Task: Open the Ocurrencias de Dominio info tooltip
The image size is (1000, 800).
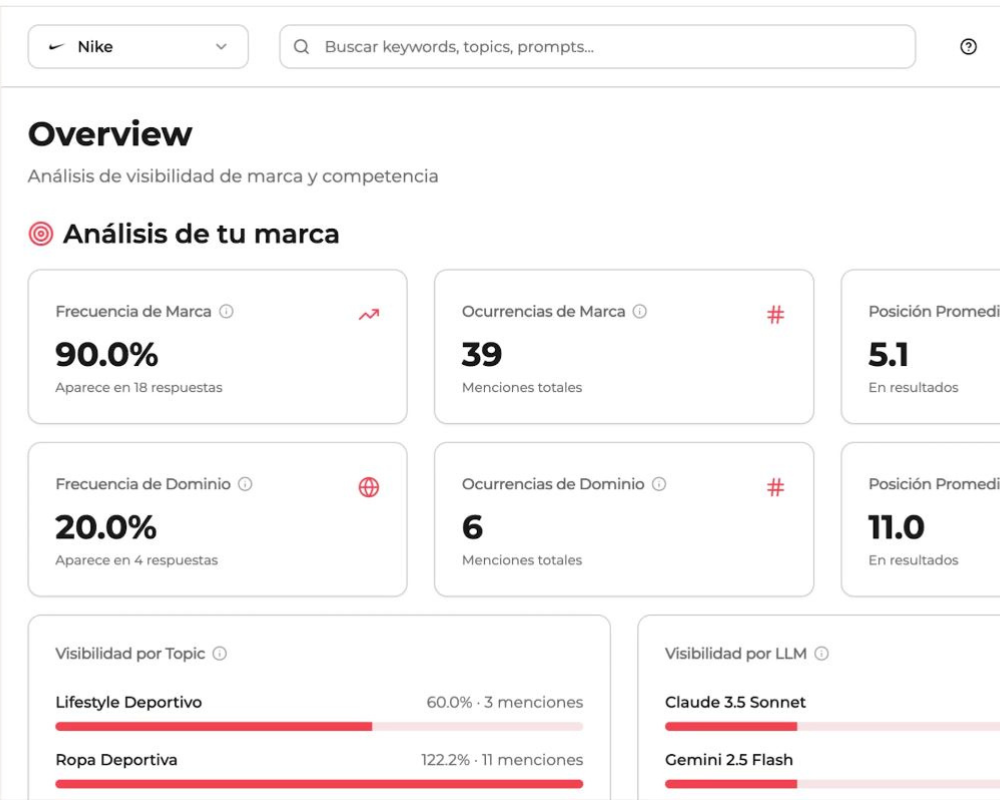Action: click(659, 484)
